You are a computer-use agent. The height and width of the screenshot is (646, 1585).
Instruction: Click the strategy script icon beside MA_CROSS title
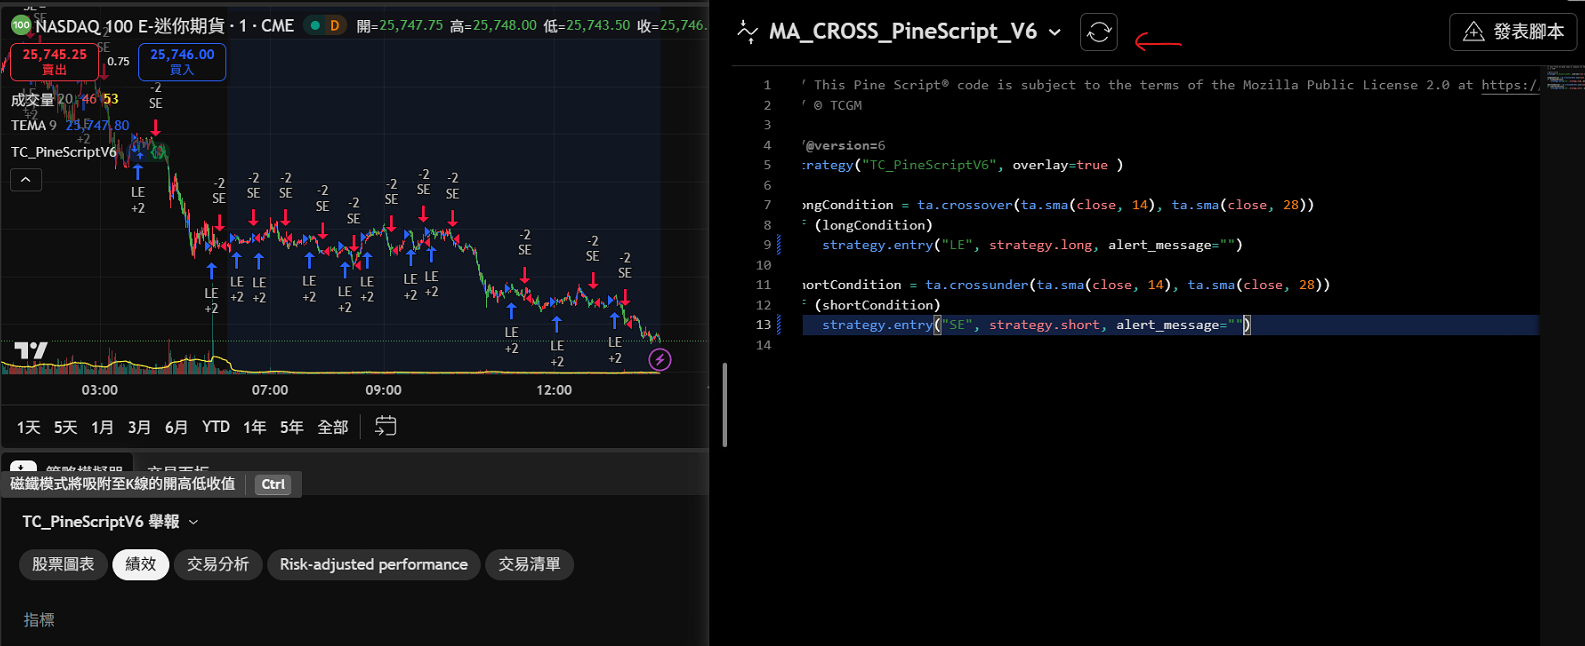tap(747, 32)
